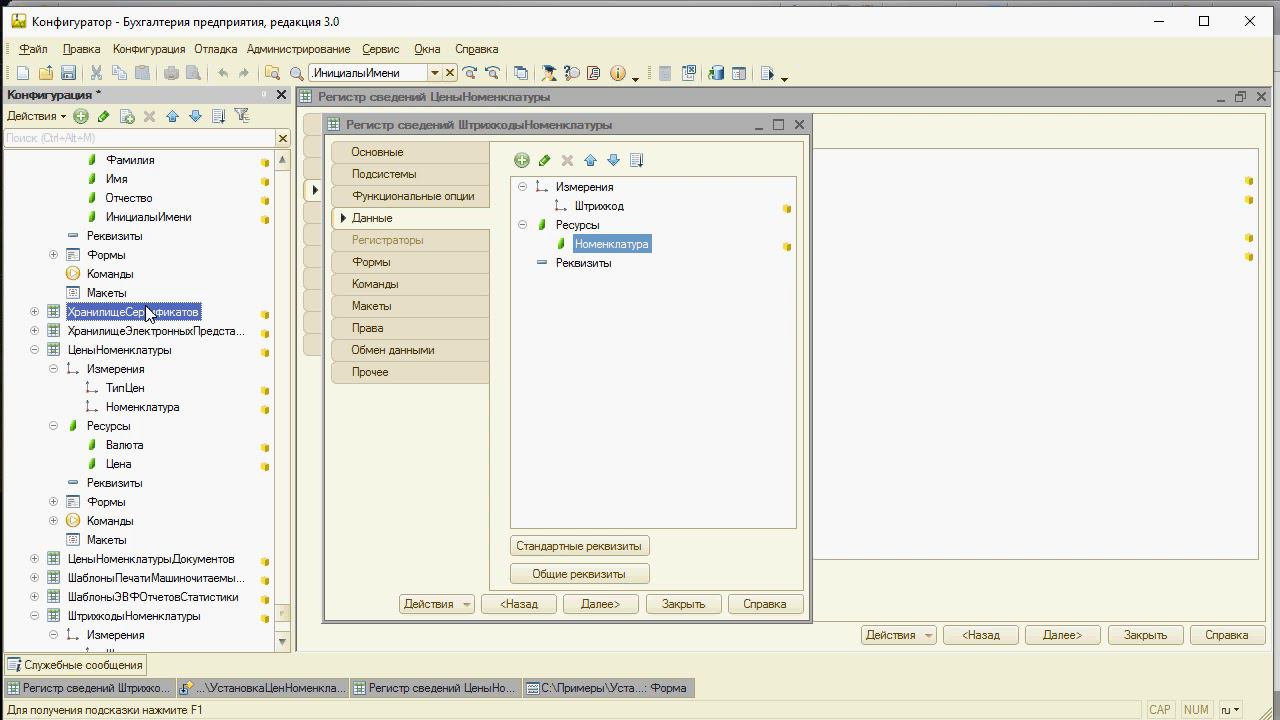Click the main toolbar search text field

coord(368,73)
